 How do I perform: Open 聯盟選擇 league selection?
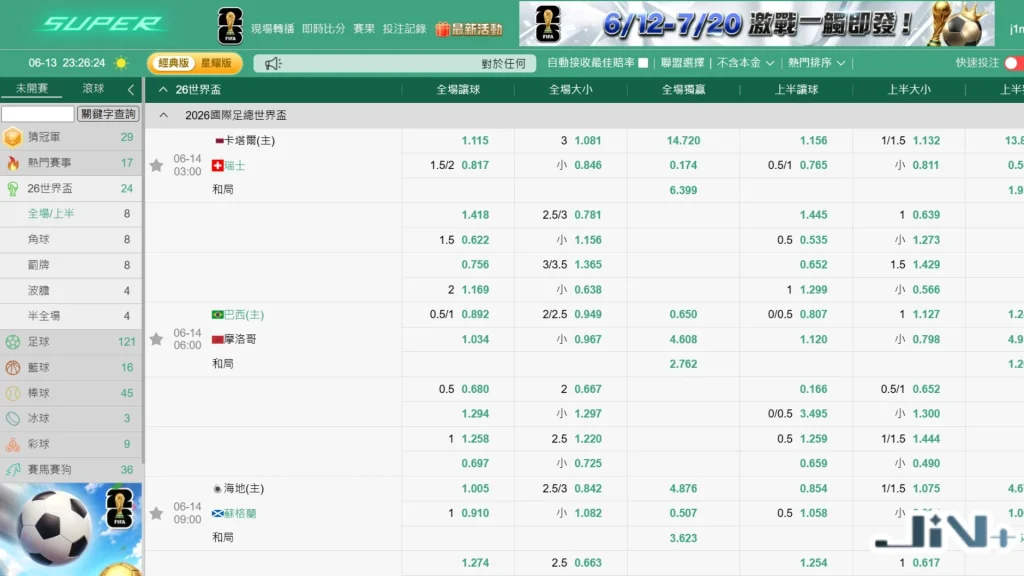682,63
